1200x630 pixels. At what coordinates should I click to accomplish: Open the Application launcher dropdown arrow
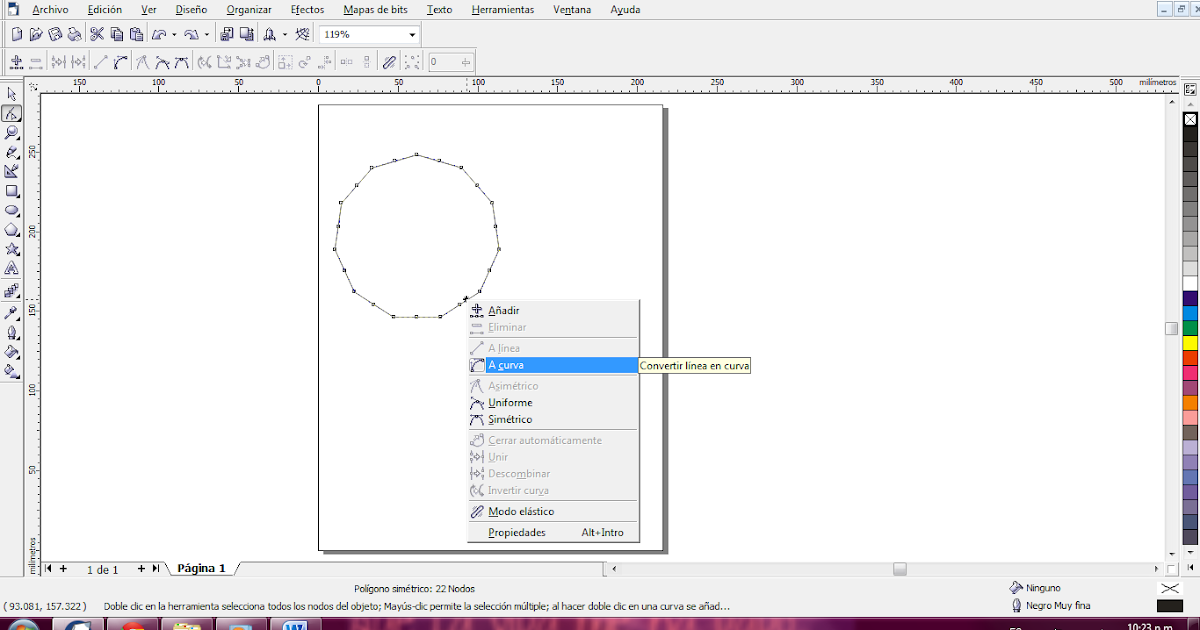[x=285, y=34]
